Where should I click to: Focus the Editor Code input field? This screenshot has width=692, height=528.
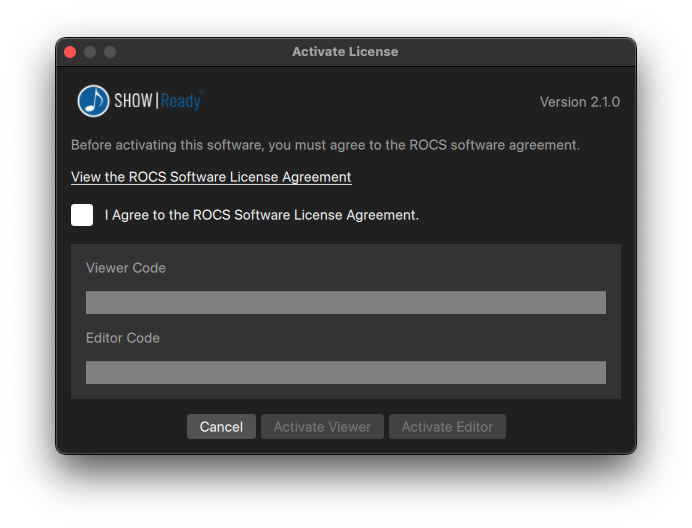(x=345, y=373)
